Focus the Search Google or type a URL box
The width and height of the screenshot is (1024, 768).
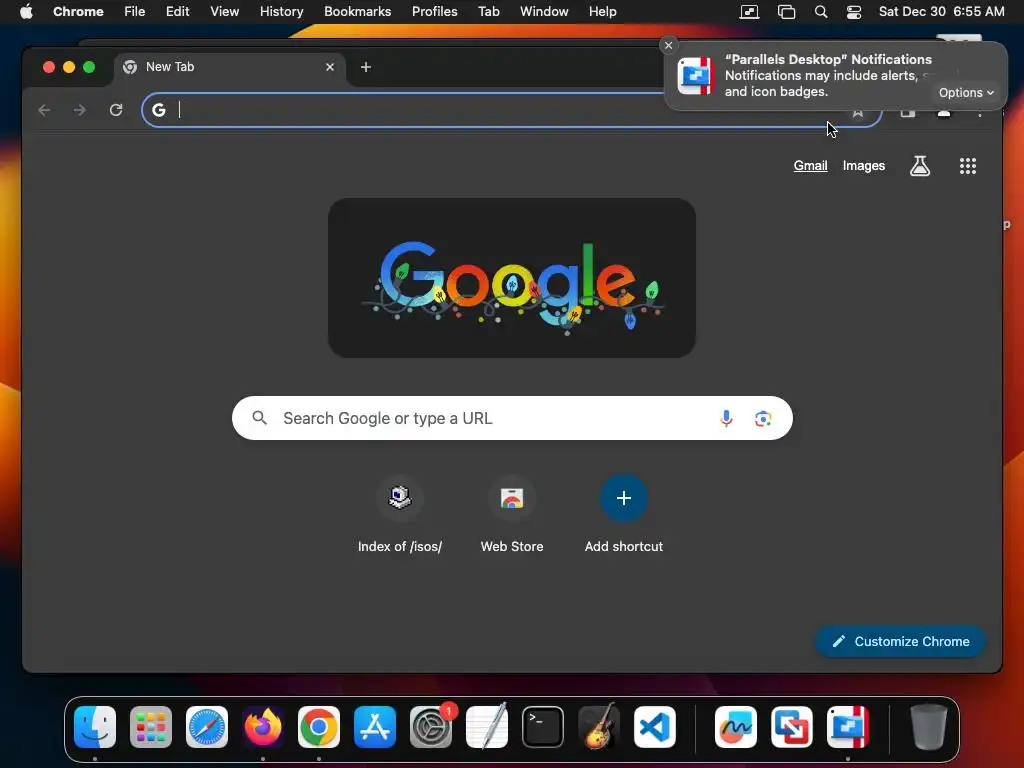[x=512, y=418]
